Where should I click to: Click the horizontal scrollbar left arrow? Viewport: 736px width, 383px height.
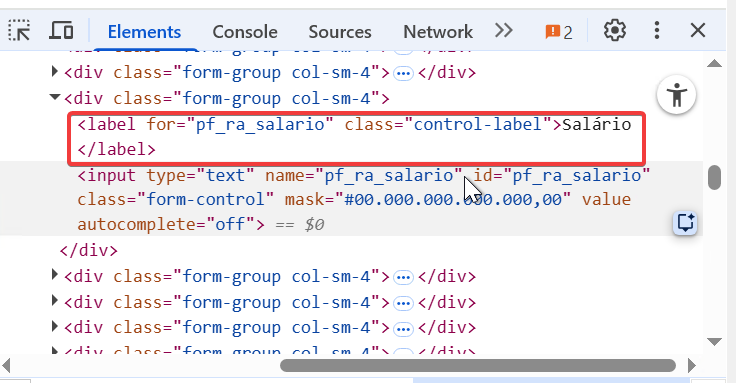tap(6, 365)
